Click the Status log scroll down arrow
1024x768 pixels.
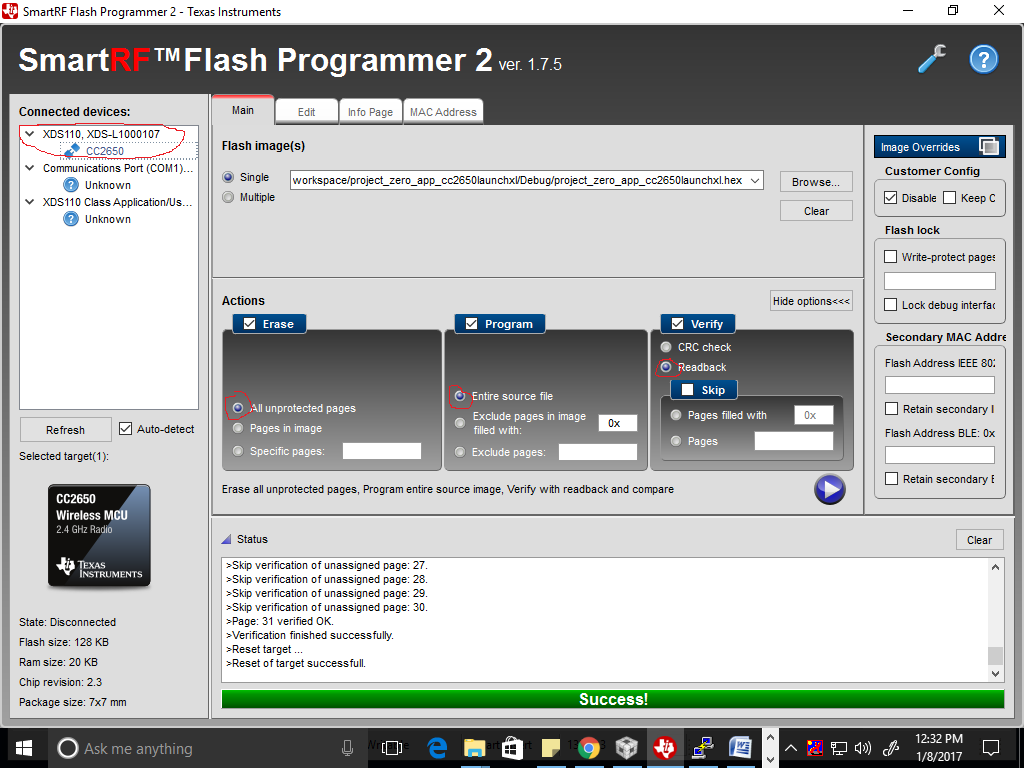(995, 673)
